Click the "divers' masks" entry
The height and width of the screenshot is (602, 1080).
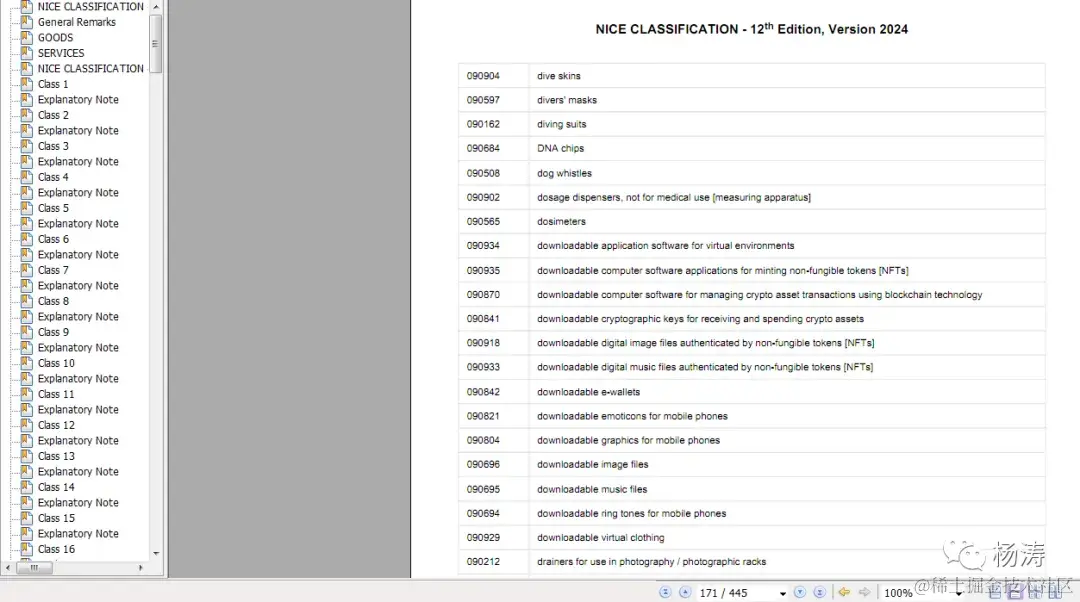click(x=567, y=100)
